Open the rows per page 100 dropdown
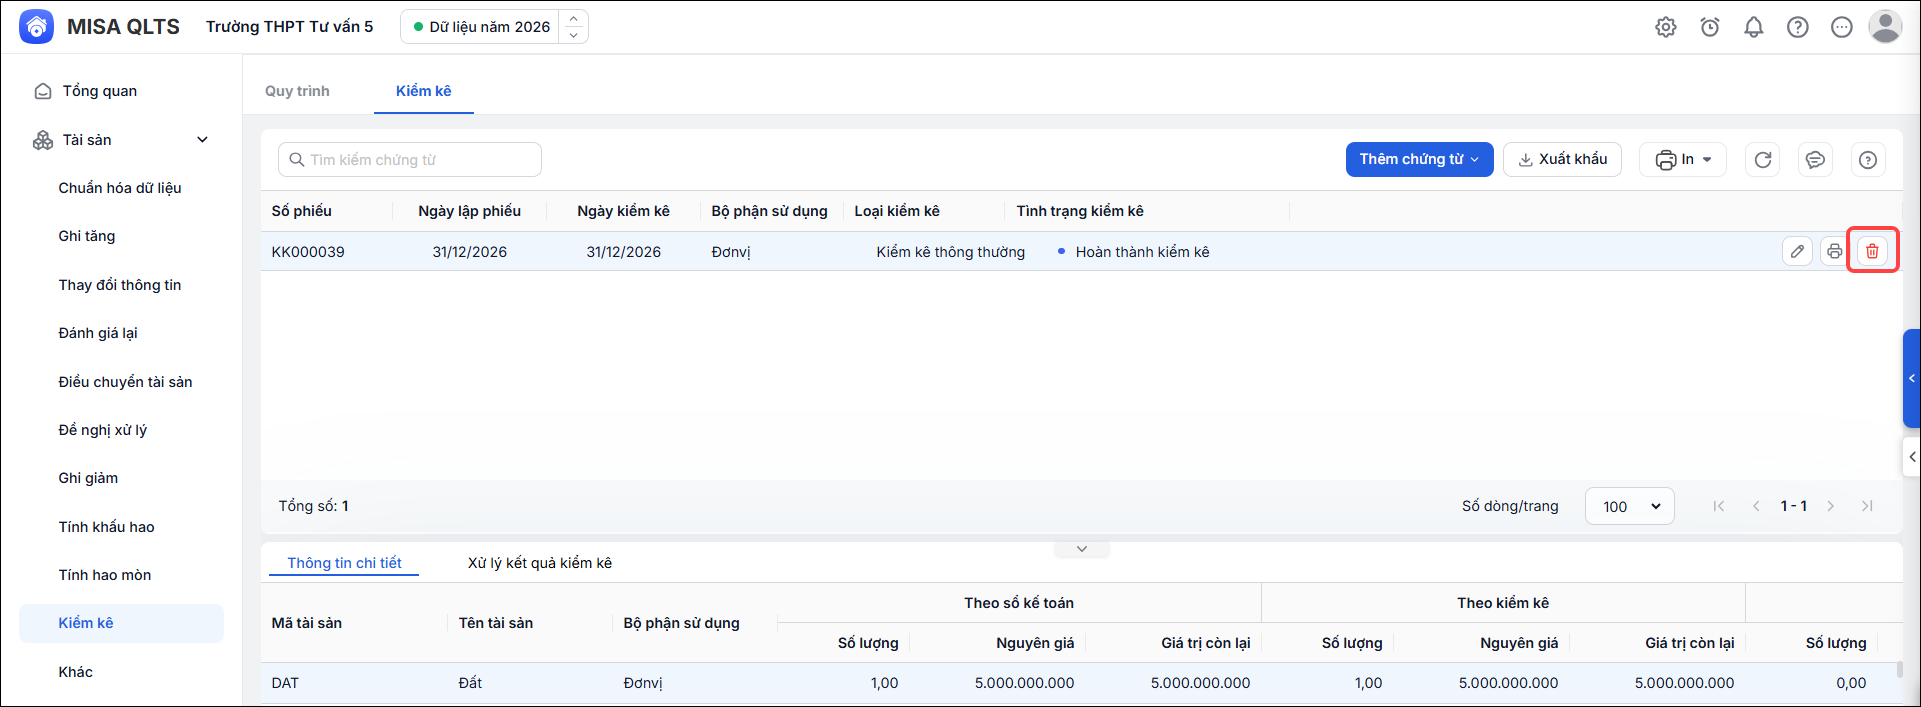Viewport: 1921px width, 707px height. pyautogui.click(x=1630, y=506)
